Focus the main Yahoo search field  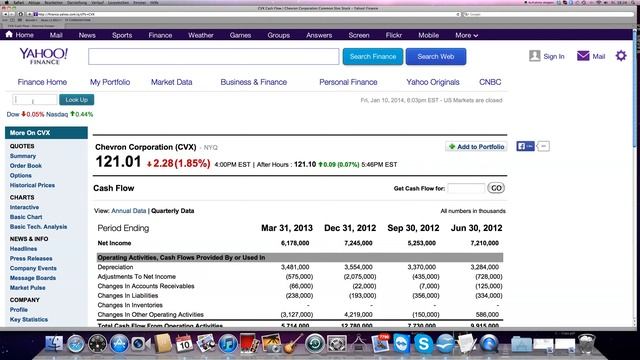[213, 56]
